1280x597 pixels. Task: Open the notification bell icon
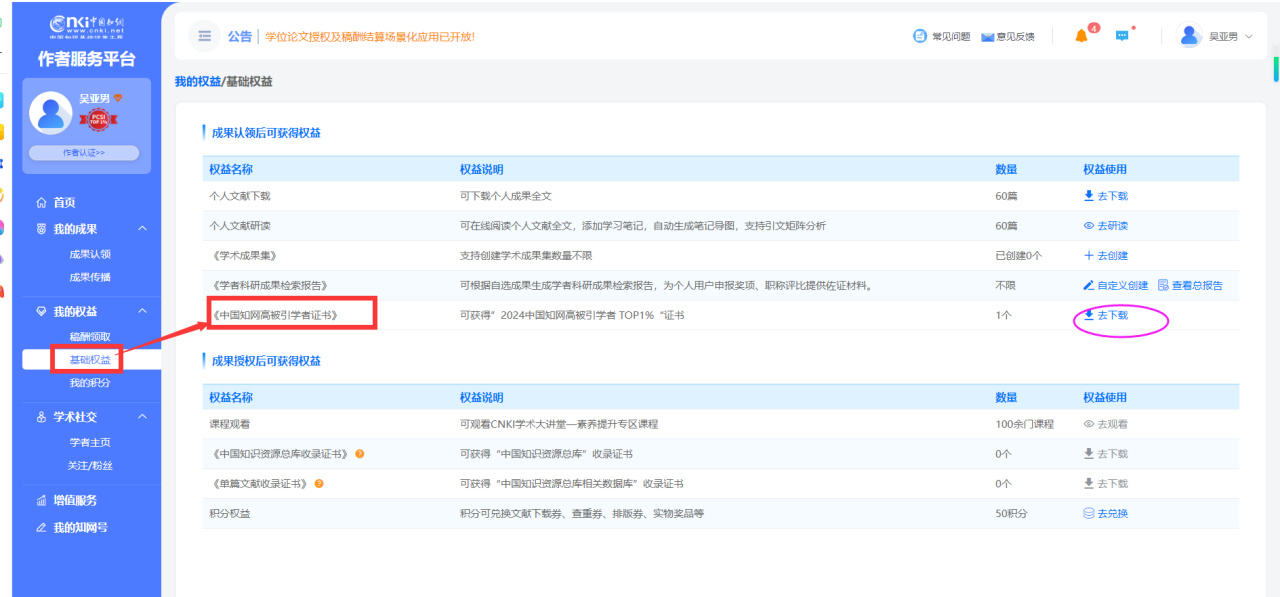1081,36
